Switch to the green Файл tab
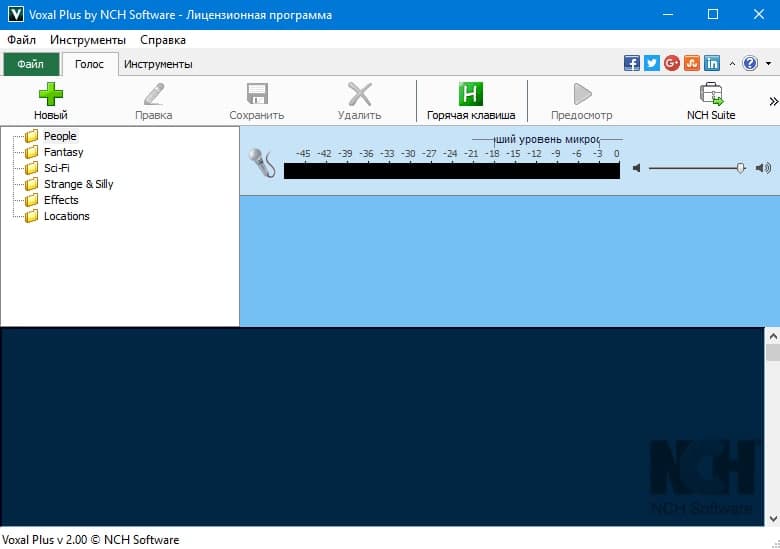This screenshot has height=549, width=780. 31,64
